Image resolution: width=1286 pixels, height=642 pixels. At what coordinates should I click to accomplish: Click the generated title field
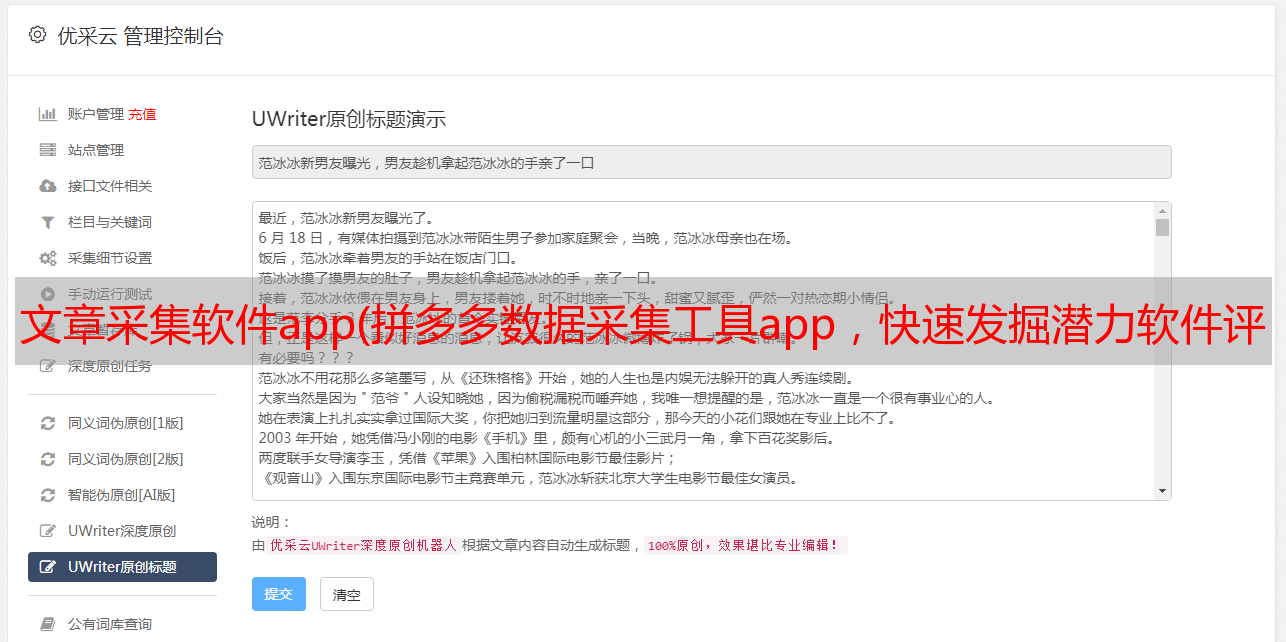pos(711,162)
